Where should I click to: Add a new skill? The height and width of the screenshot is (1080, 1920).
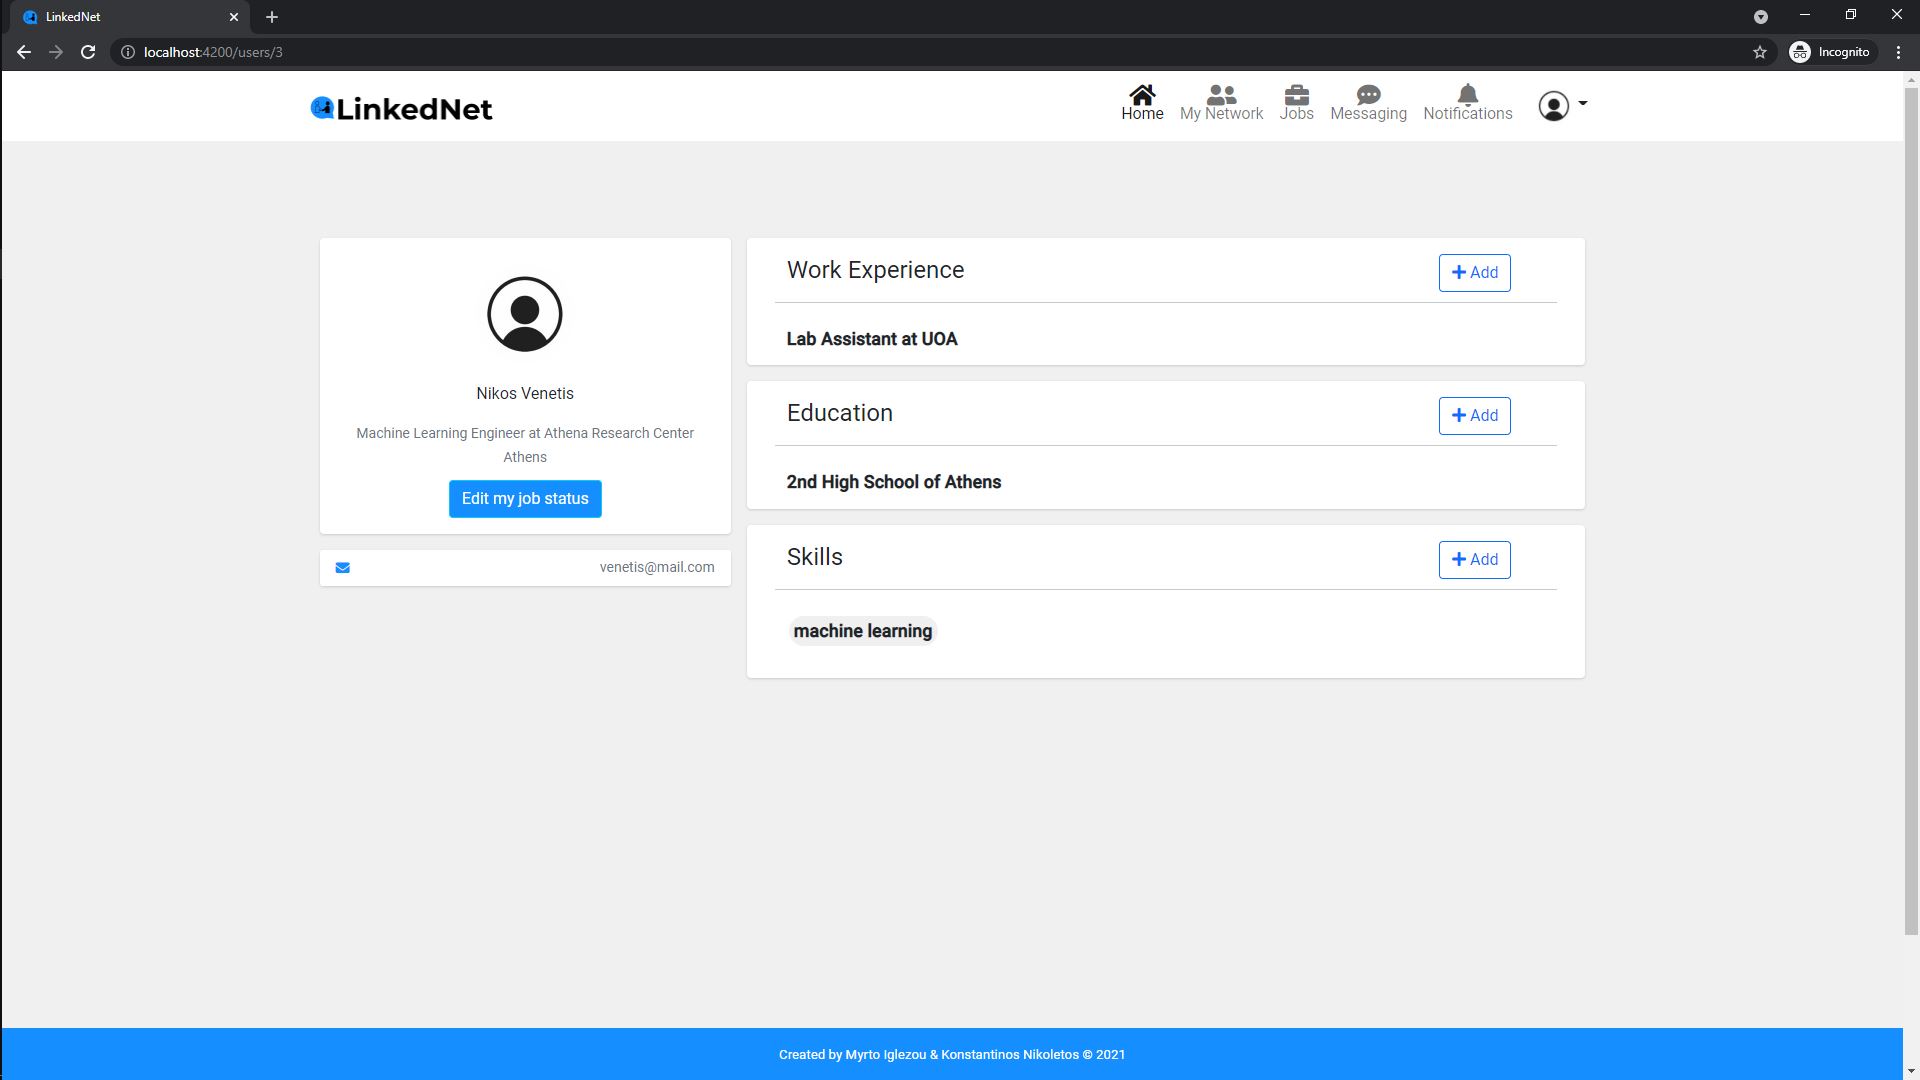click(1474, 560)
